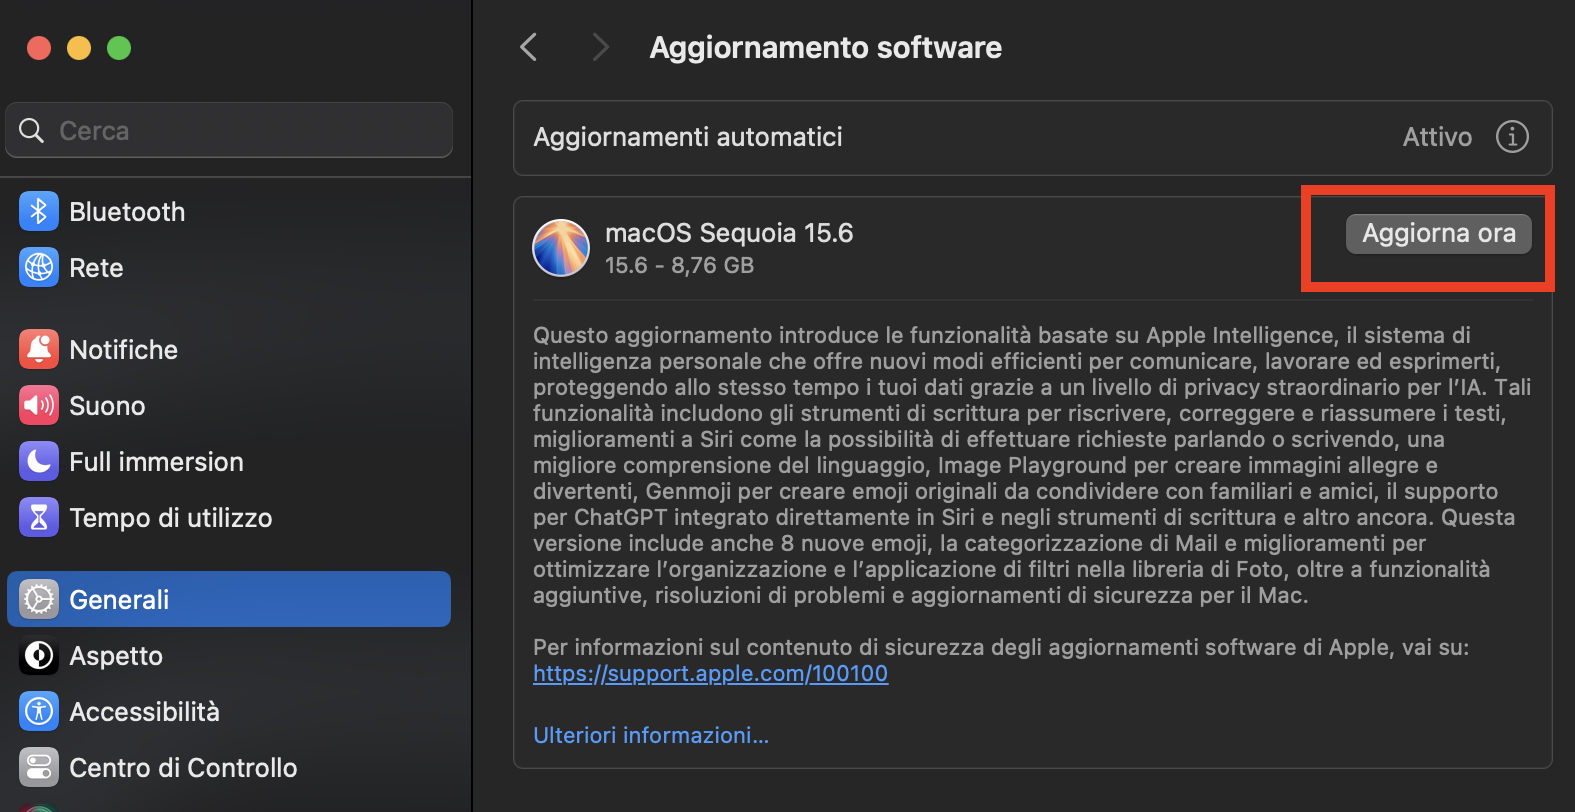Select Generali in the sidebar
The image size is (1575, 812).
[118, 599]
